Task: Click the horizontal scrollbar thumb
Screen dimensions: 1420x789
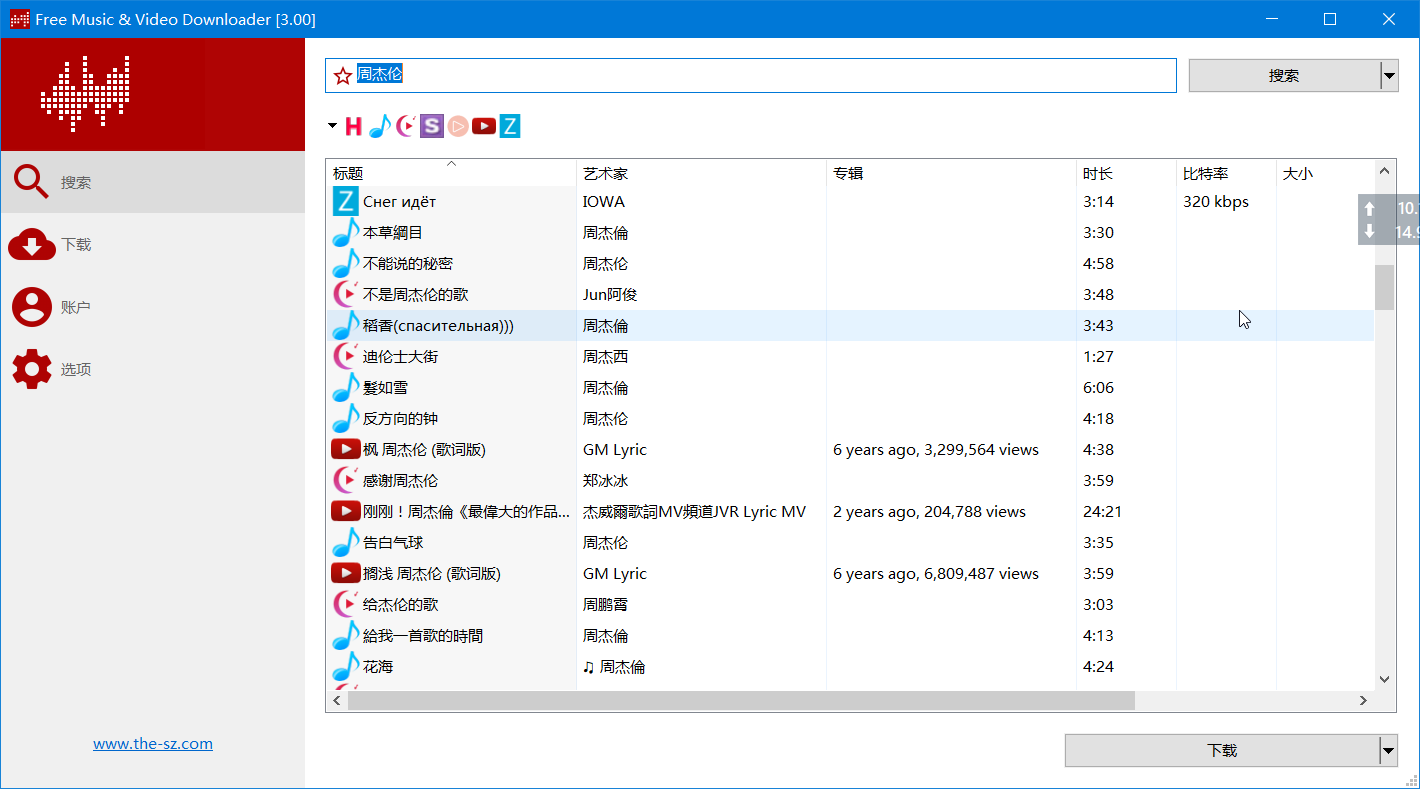Action: coord(741,701)
